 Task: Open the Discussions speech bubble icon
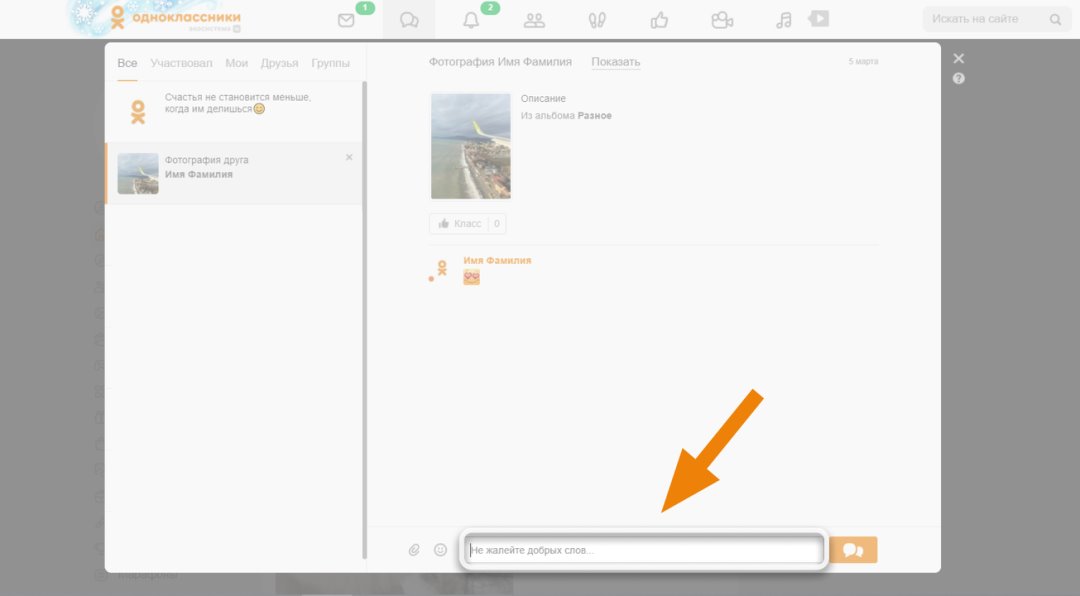tap(408, 20)
